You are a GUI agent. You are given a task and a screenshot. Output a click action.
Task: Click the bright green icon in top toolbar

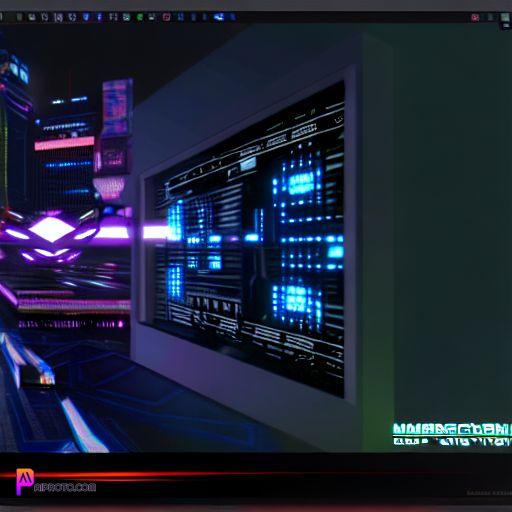tap(140, 17)
